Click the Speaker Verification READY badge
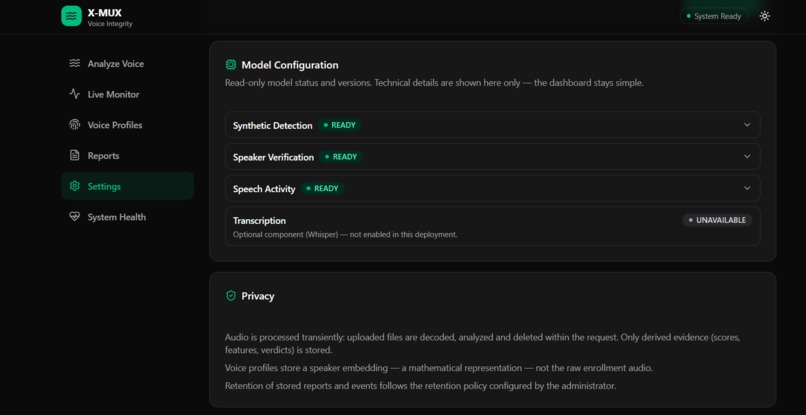This screenshot has height=415, width=806. (341, 157)
